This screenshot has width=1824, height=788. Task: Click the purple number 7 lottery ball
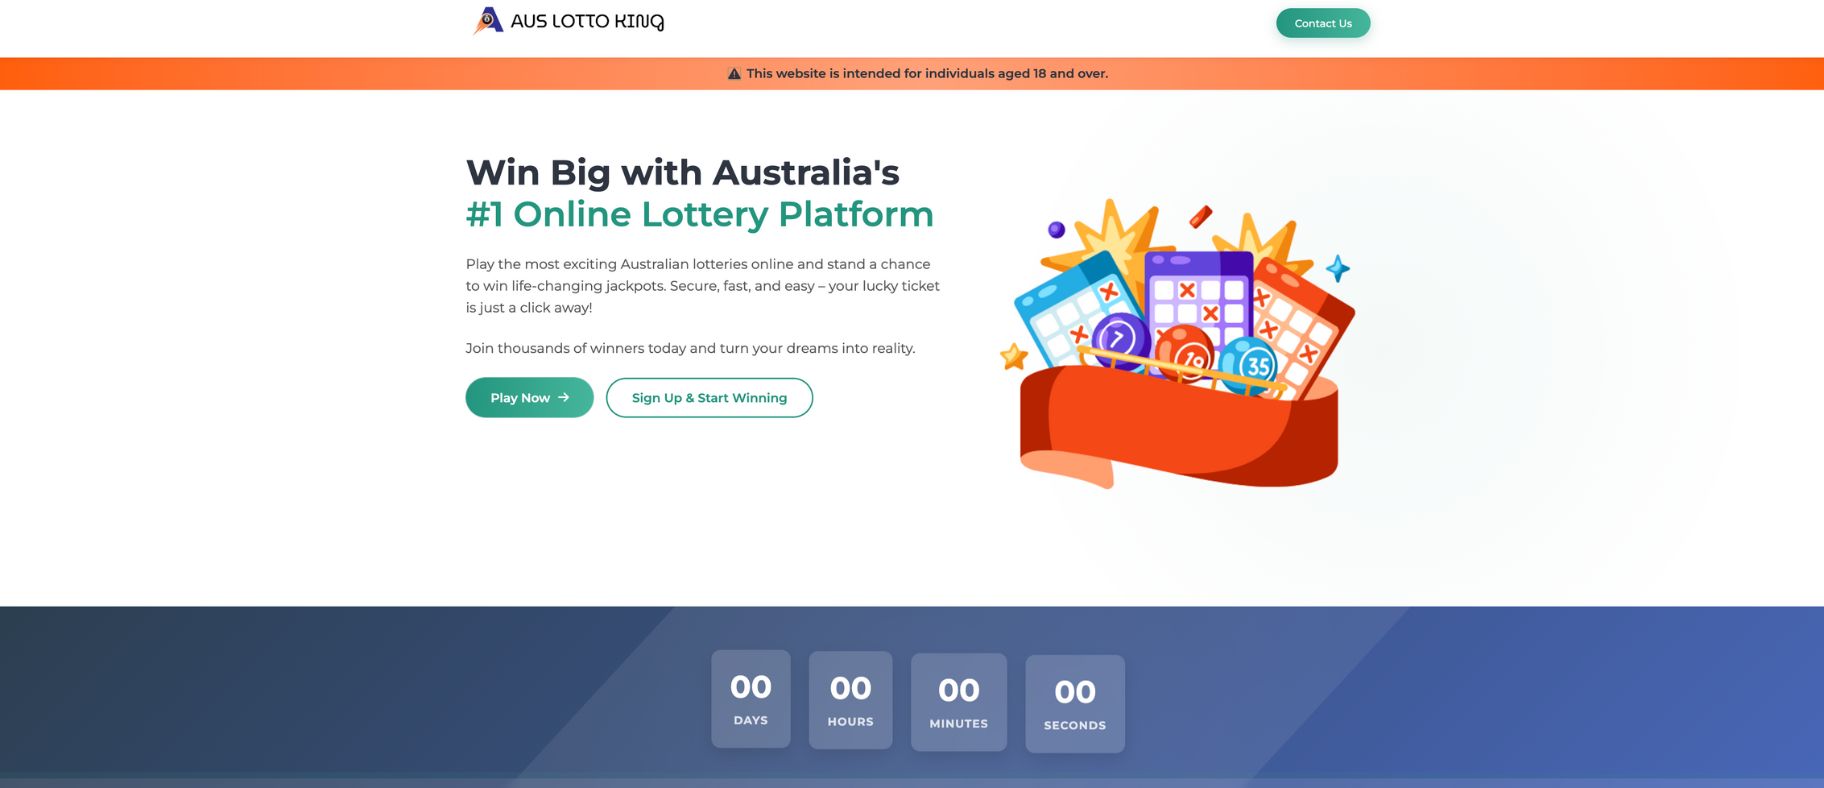1120,340
